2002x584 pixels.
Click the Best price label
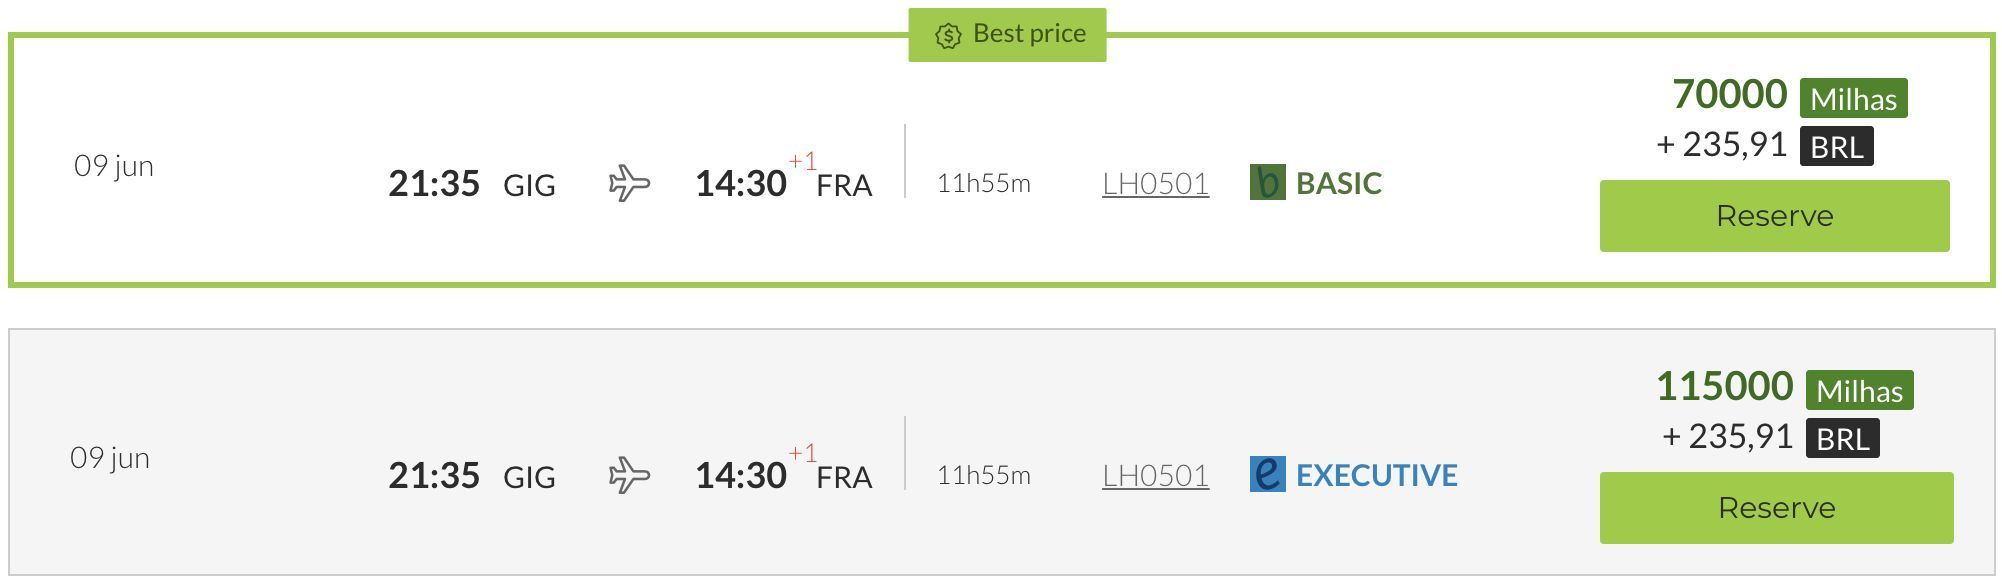[1029, 34]
